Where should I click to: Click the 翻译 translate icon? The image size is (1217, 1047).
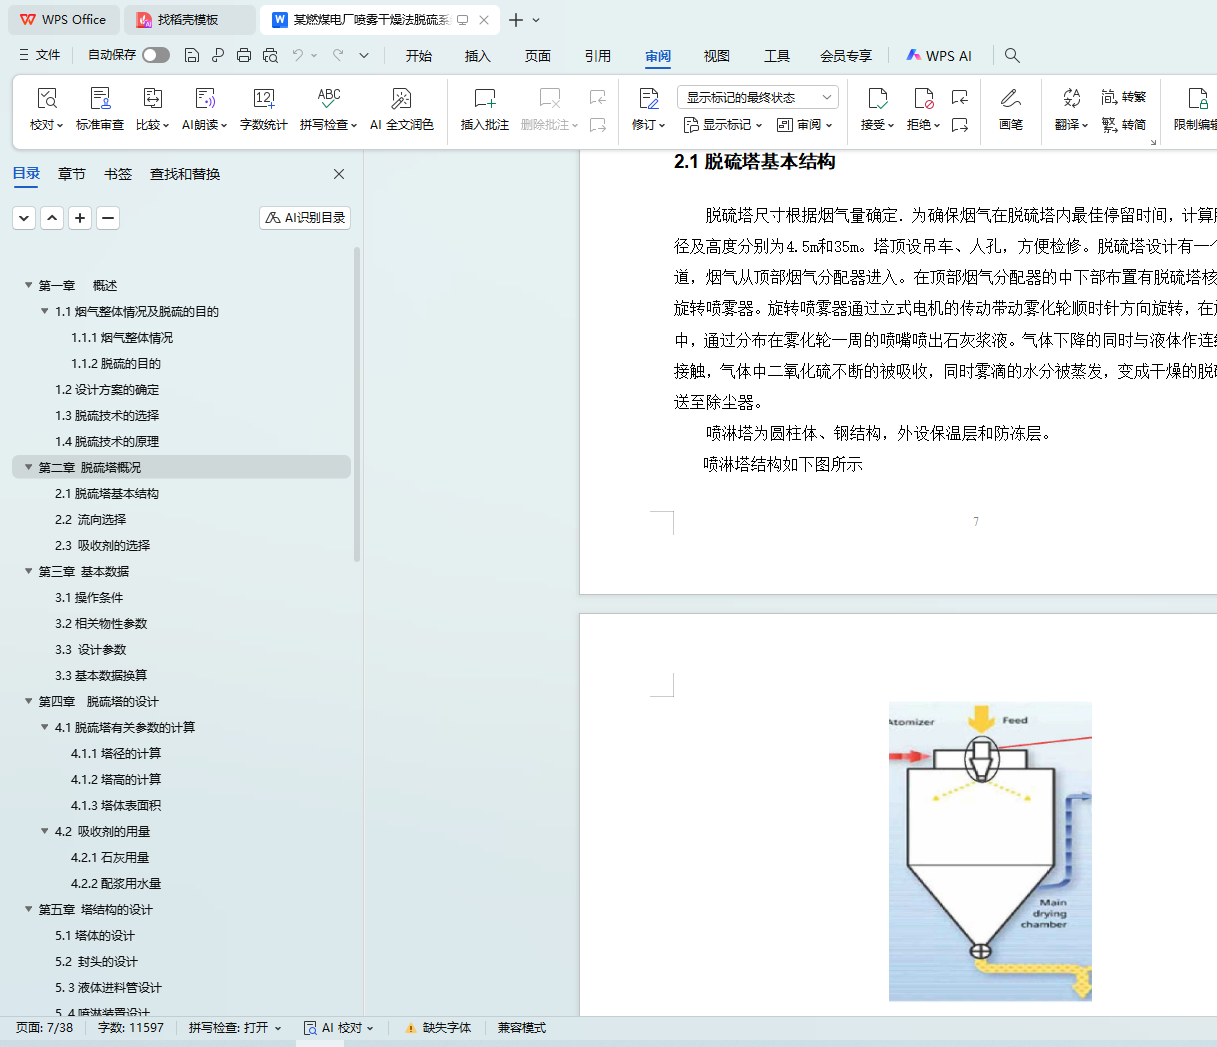1071,98
